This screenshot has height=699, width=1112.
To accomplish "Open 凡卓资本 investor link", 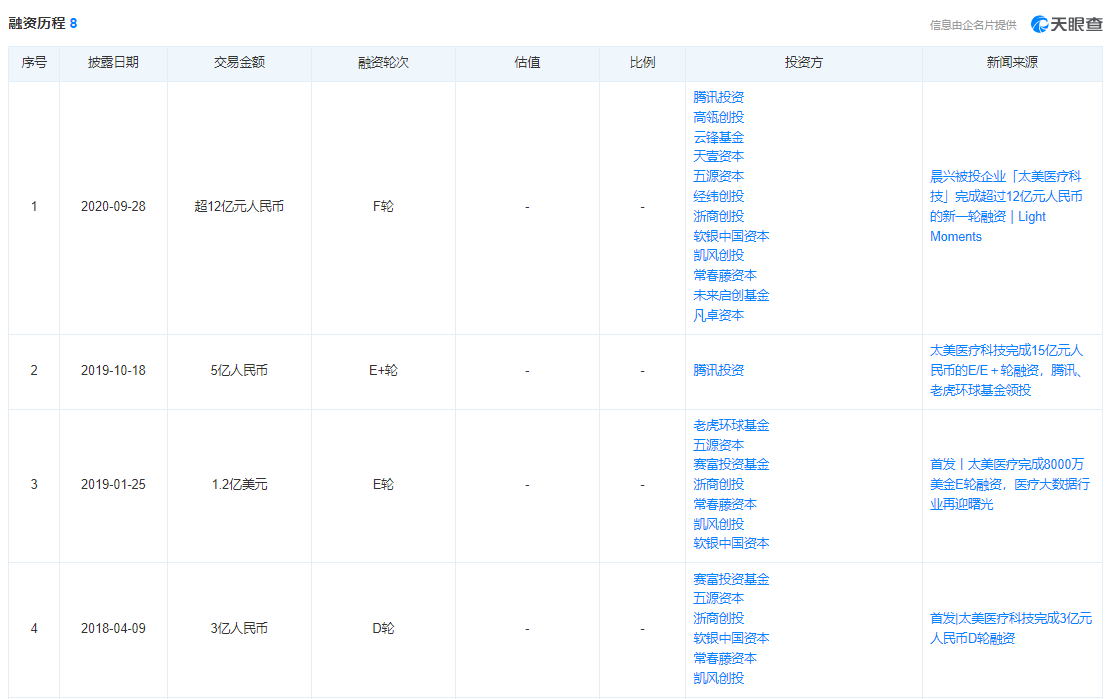I will (x=718, y=315).
